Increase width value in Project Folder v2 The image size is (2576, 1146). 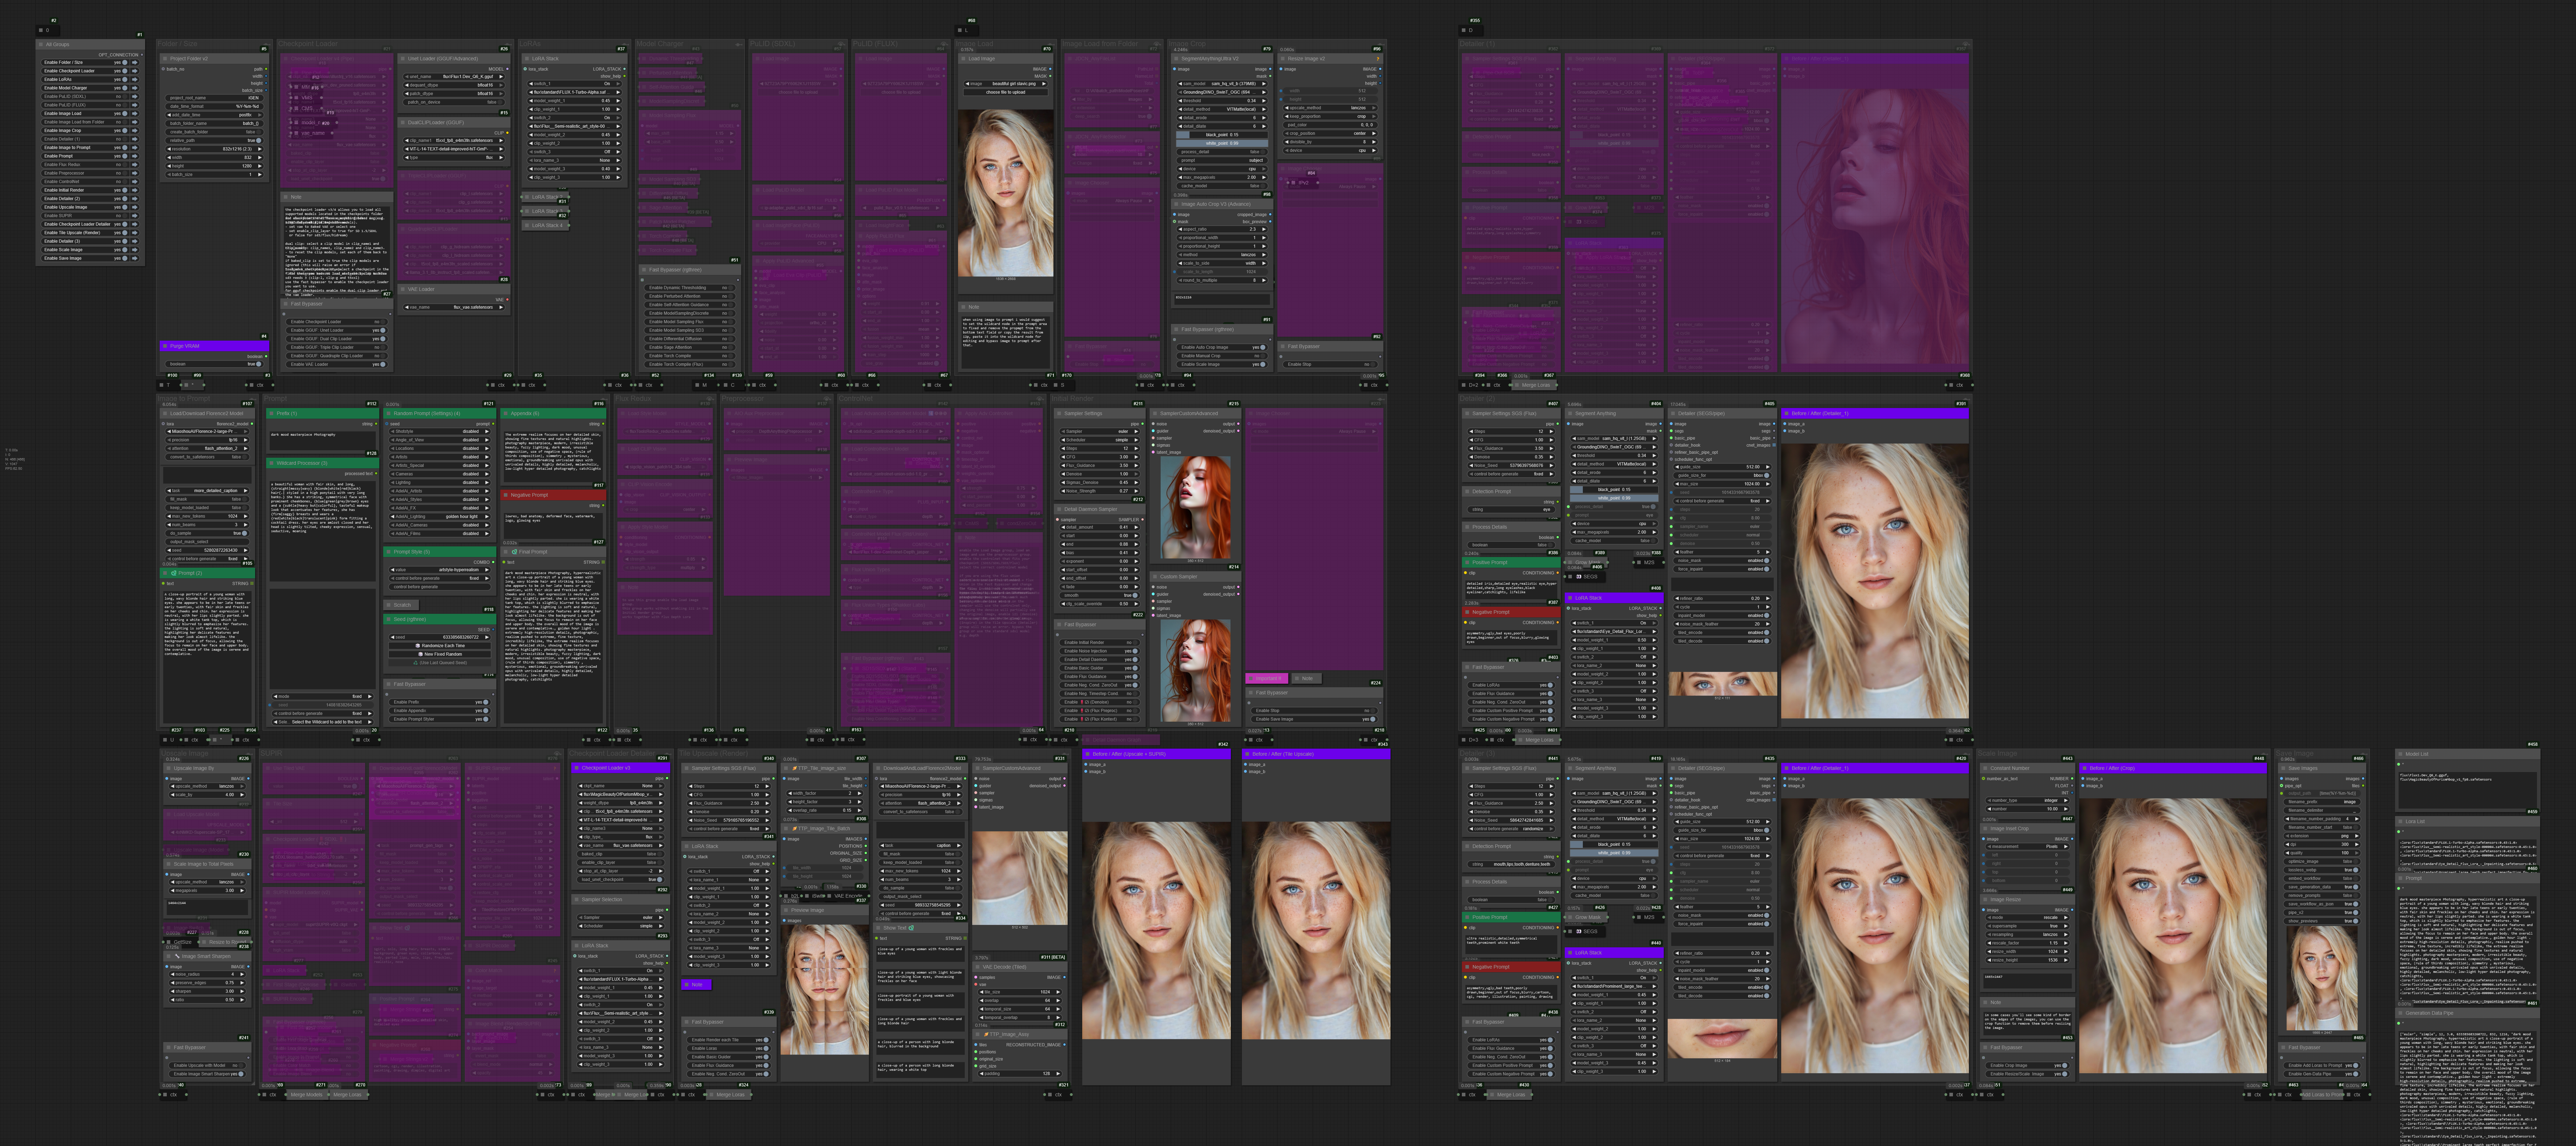click(260, 158)
